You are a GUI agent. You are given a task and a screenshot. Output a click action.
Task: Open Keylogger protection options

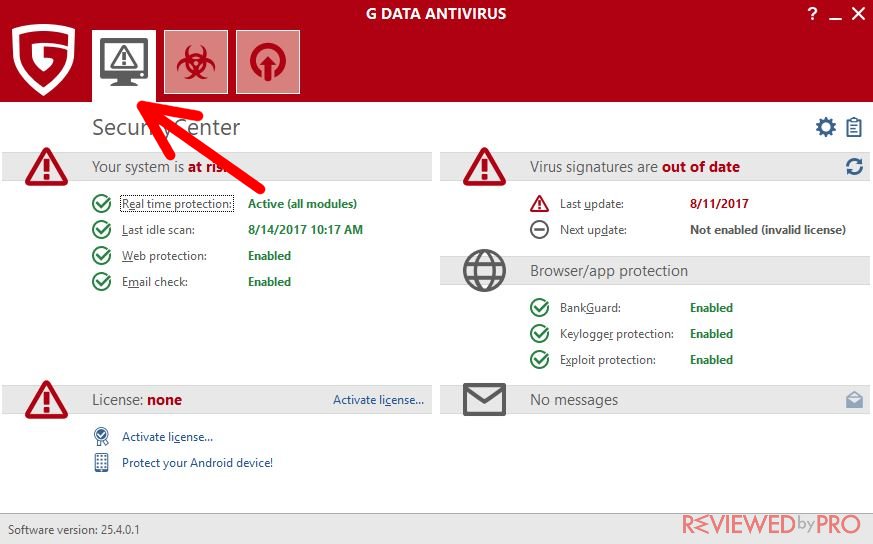(617, 334)
